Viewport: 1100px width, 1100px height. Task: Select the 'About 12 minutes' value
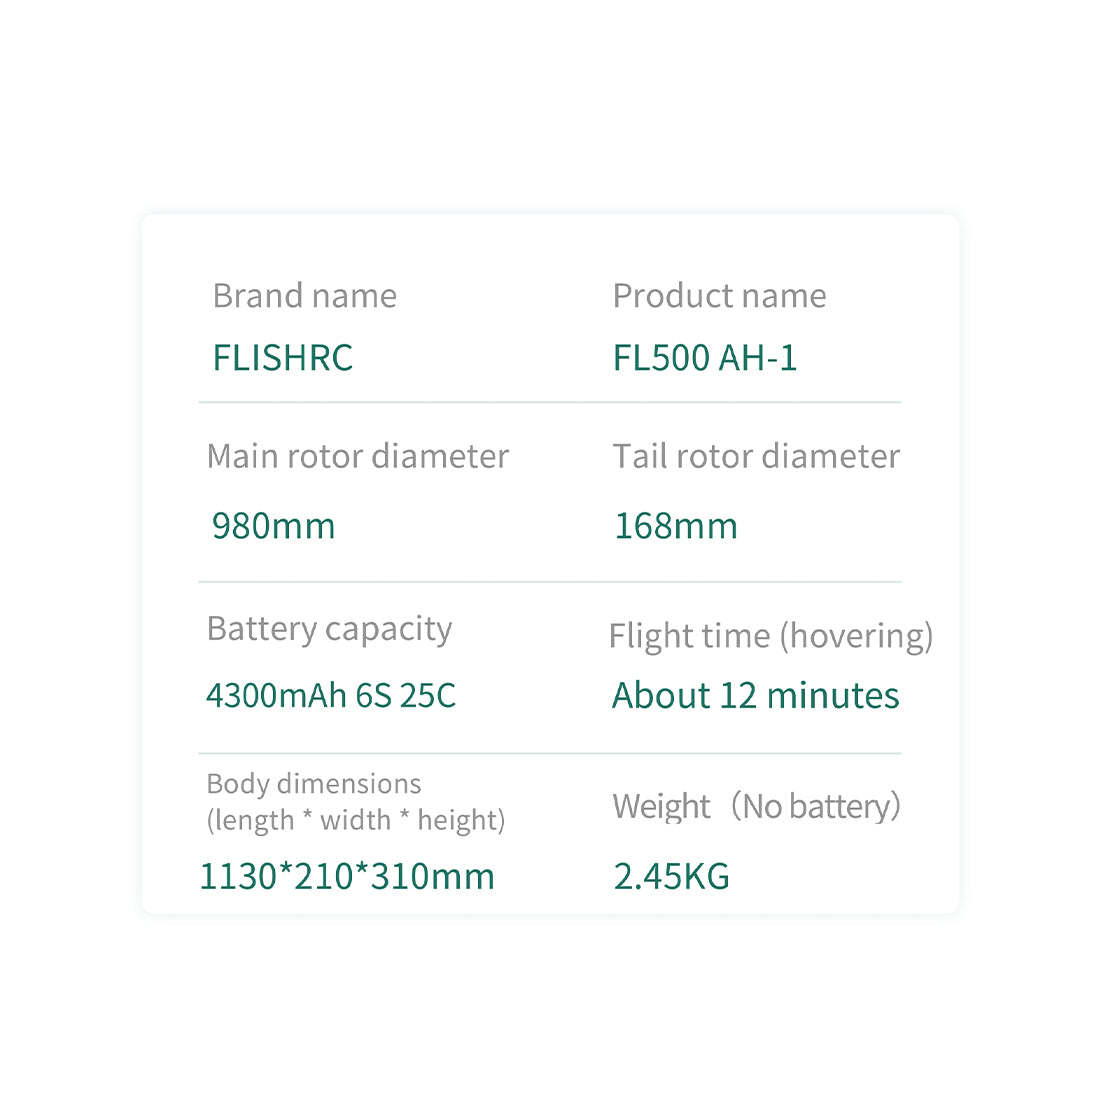point(756,695)
